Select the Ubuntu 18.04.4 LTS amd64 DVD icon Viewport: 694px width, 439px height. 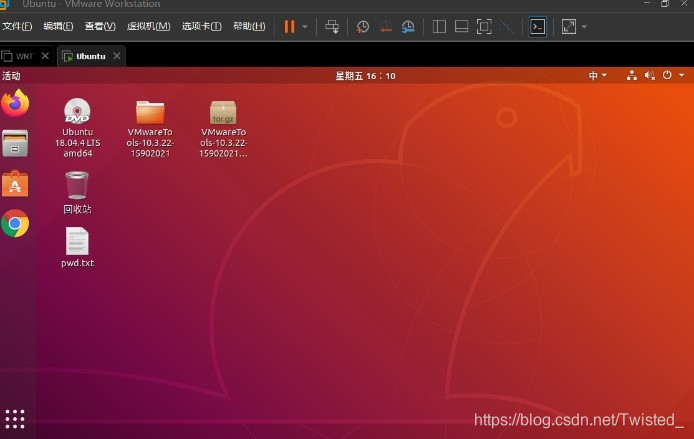(77, 111)
